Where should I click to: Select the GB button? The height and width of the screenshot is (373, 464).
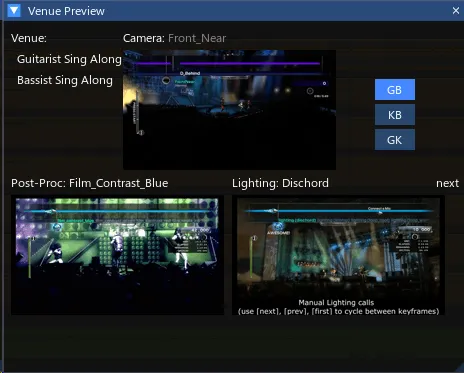pyautogui.click(x=395, y=90)
